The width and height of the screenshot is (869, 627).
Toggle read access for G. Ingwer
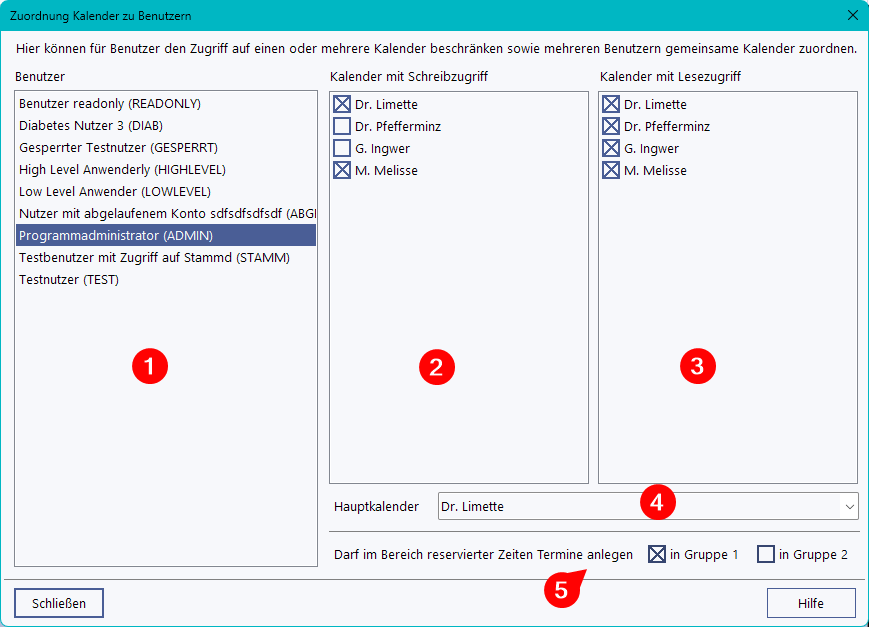[x=611, y=149]
